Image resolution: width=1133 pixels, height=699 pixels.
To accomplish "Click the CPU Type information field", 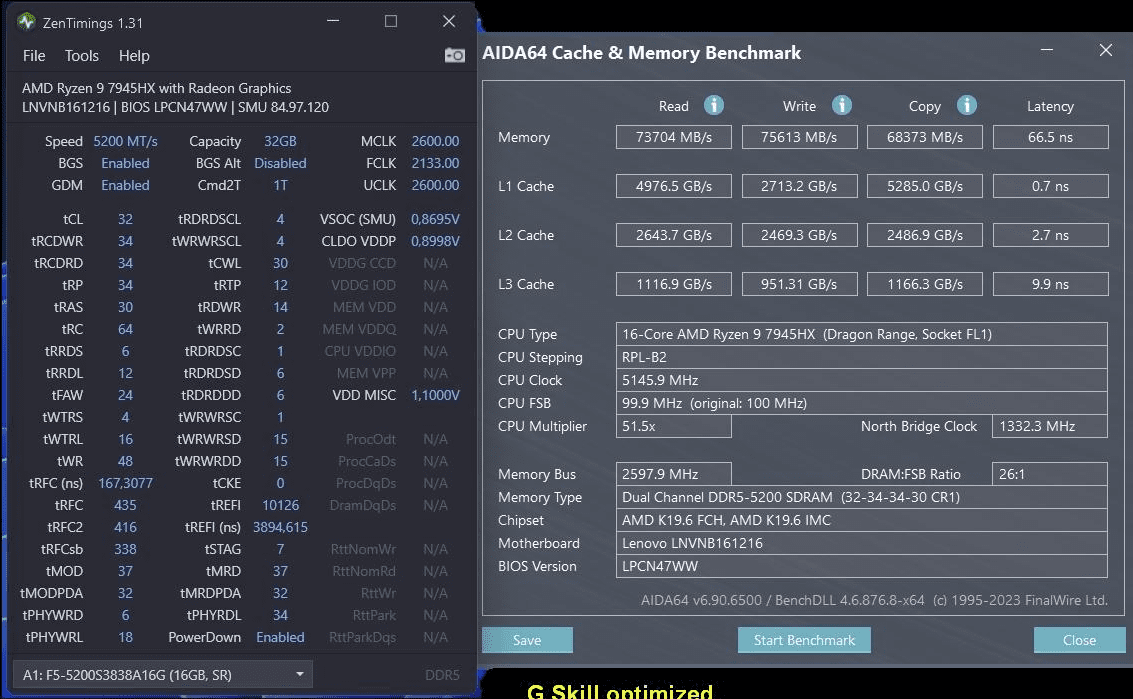I will [x=861, y=334].
